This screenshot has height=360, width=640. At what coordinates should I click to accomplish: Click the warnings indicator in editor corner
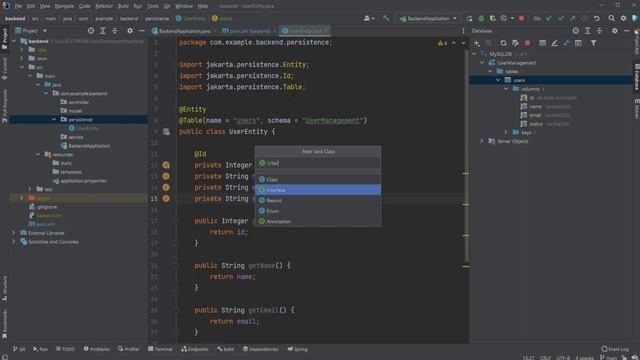coord(442,43)
